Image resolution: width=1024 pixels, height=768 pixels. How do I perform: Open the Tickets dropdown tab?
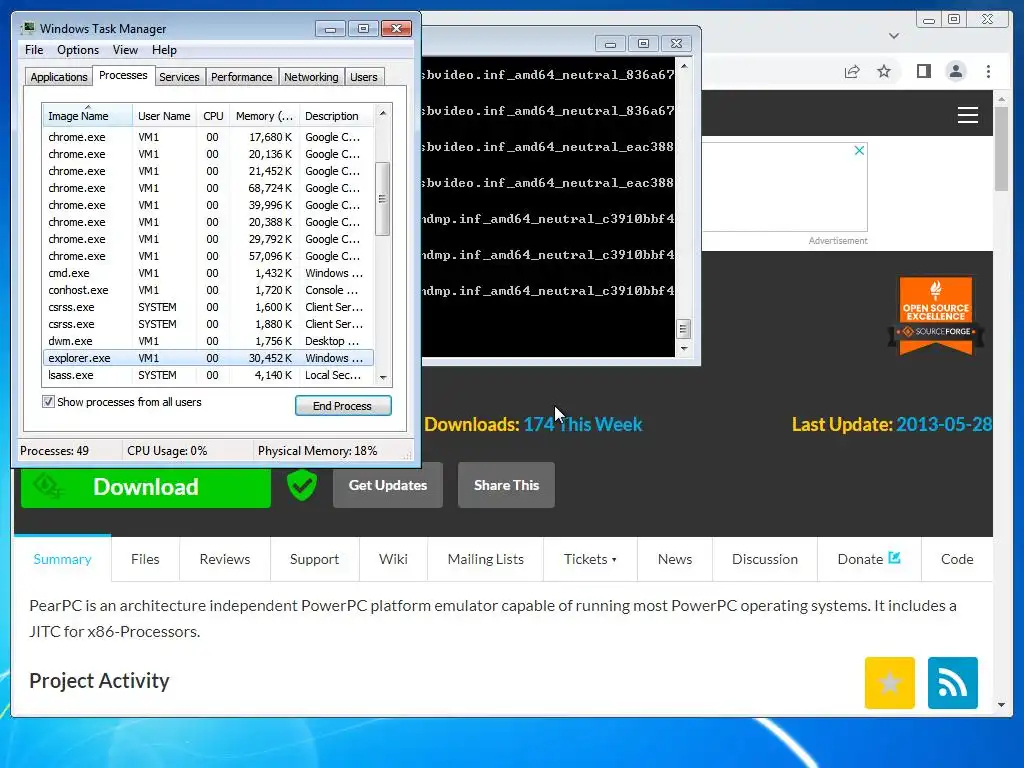coord(590,559)
